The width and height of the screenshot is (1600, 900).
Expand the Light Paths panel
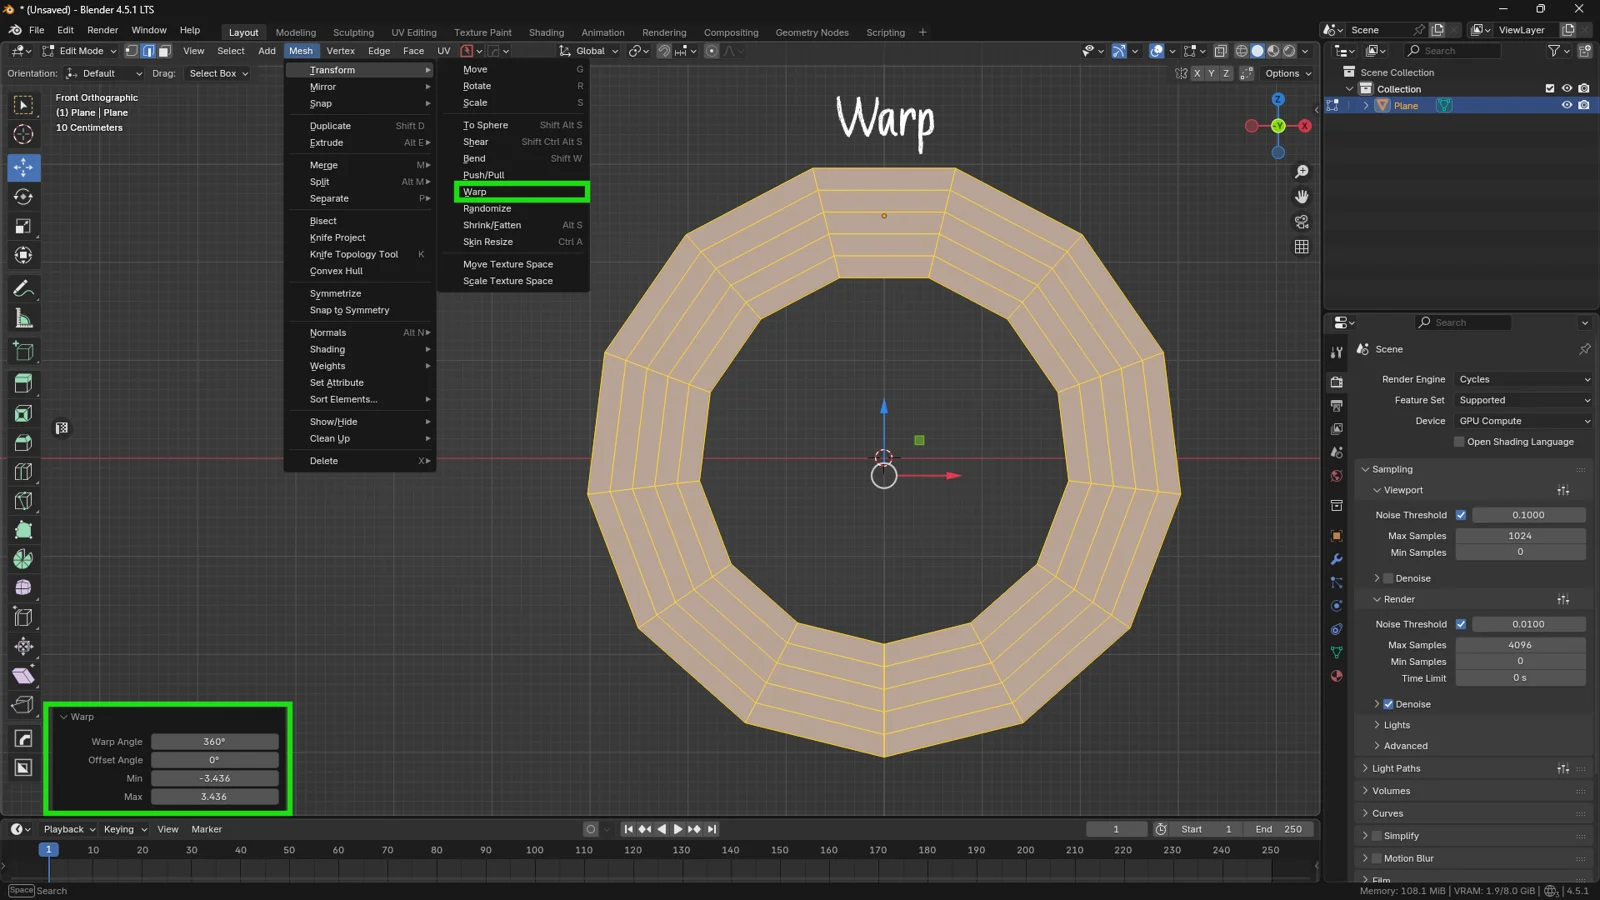(x=1395, y=768)
